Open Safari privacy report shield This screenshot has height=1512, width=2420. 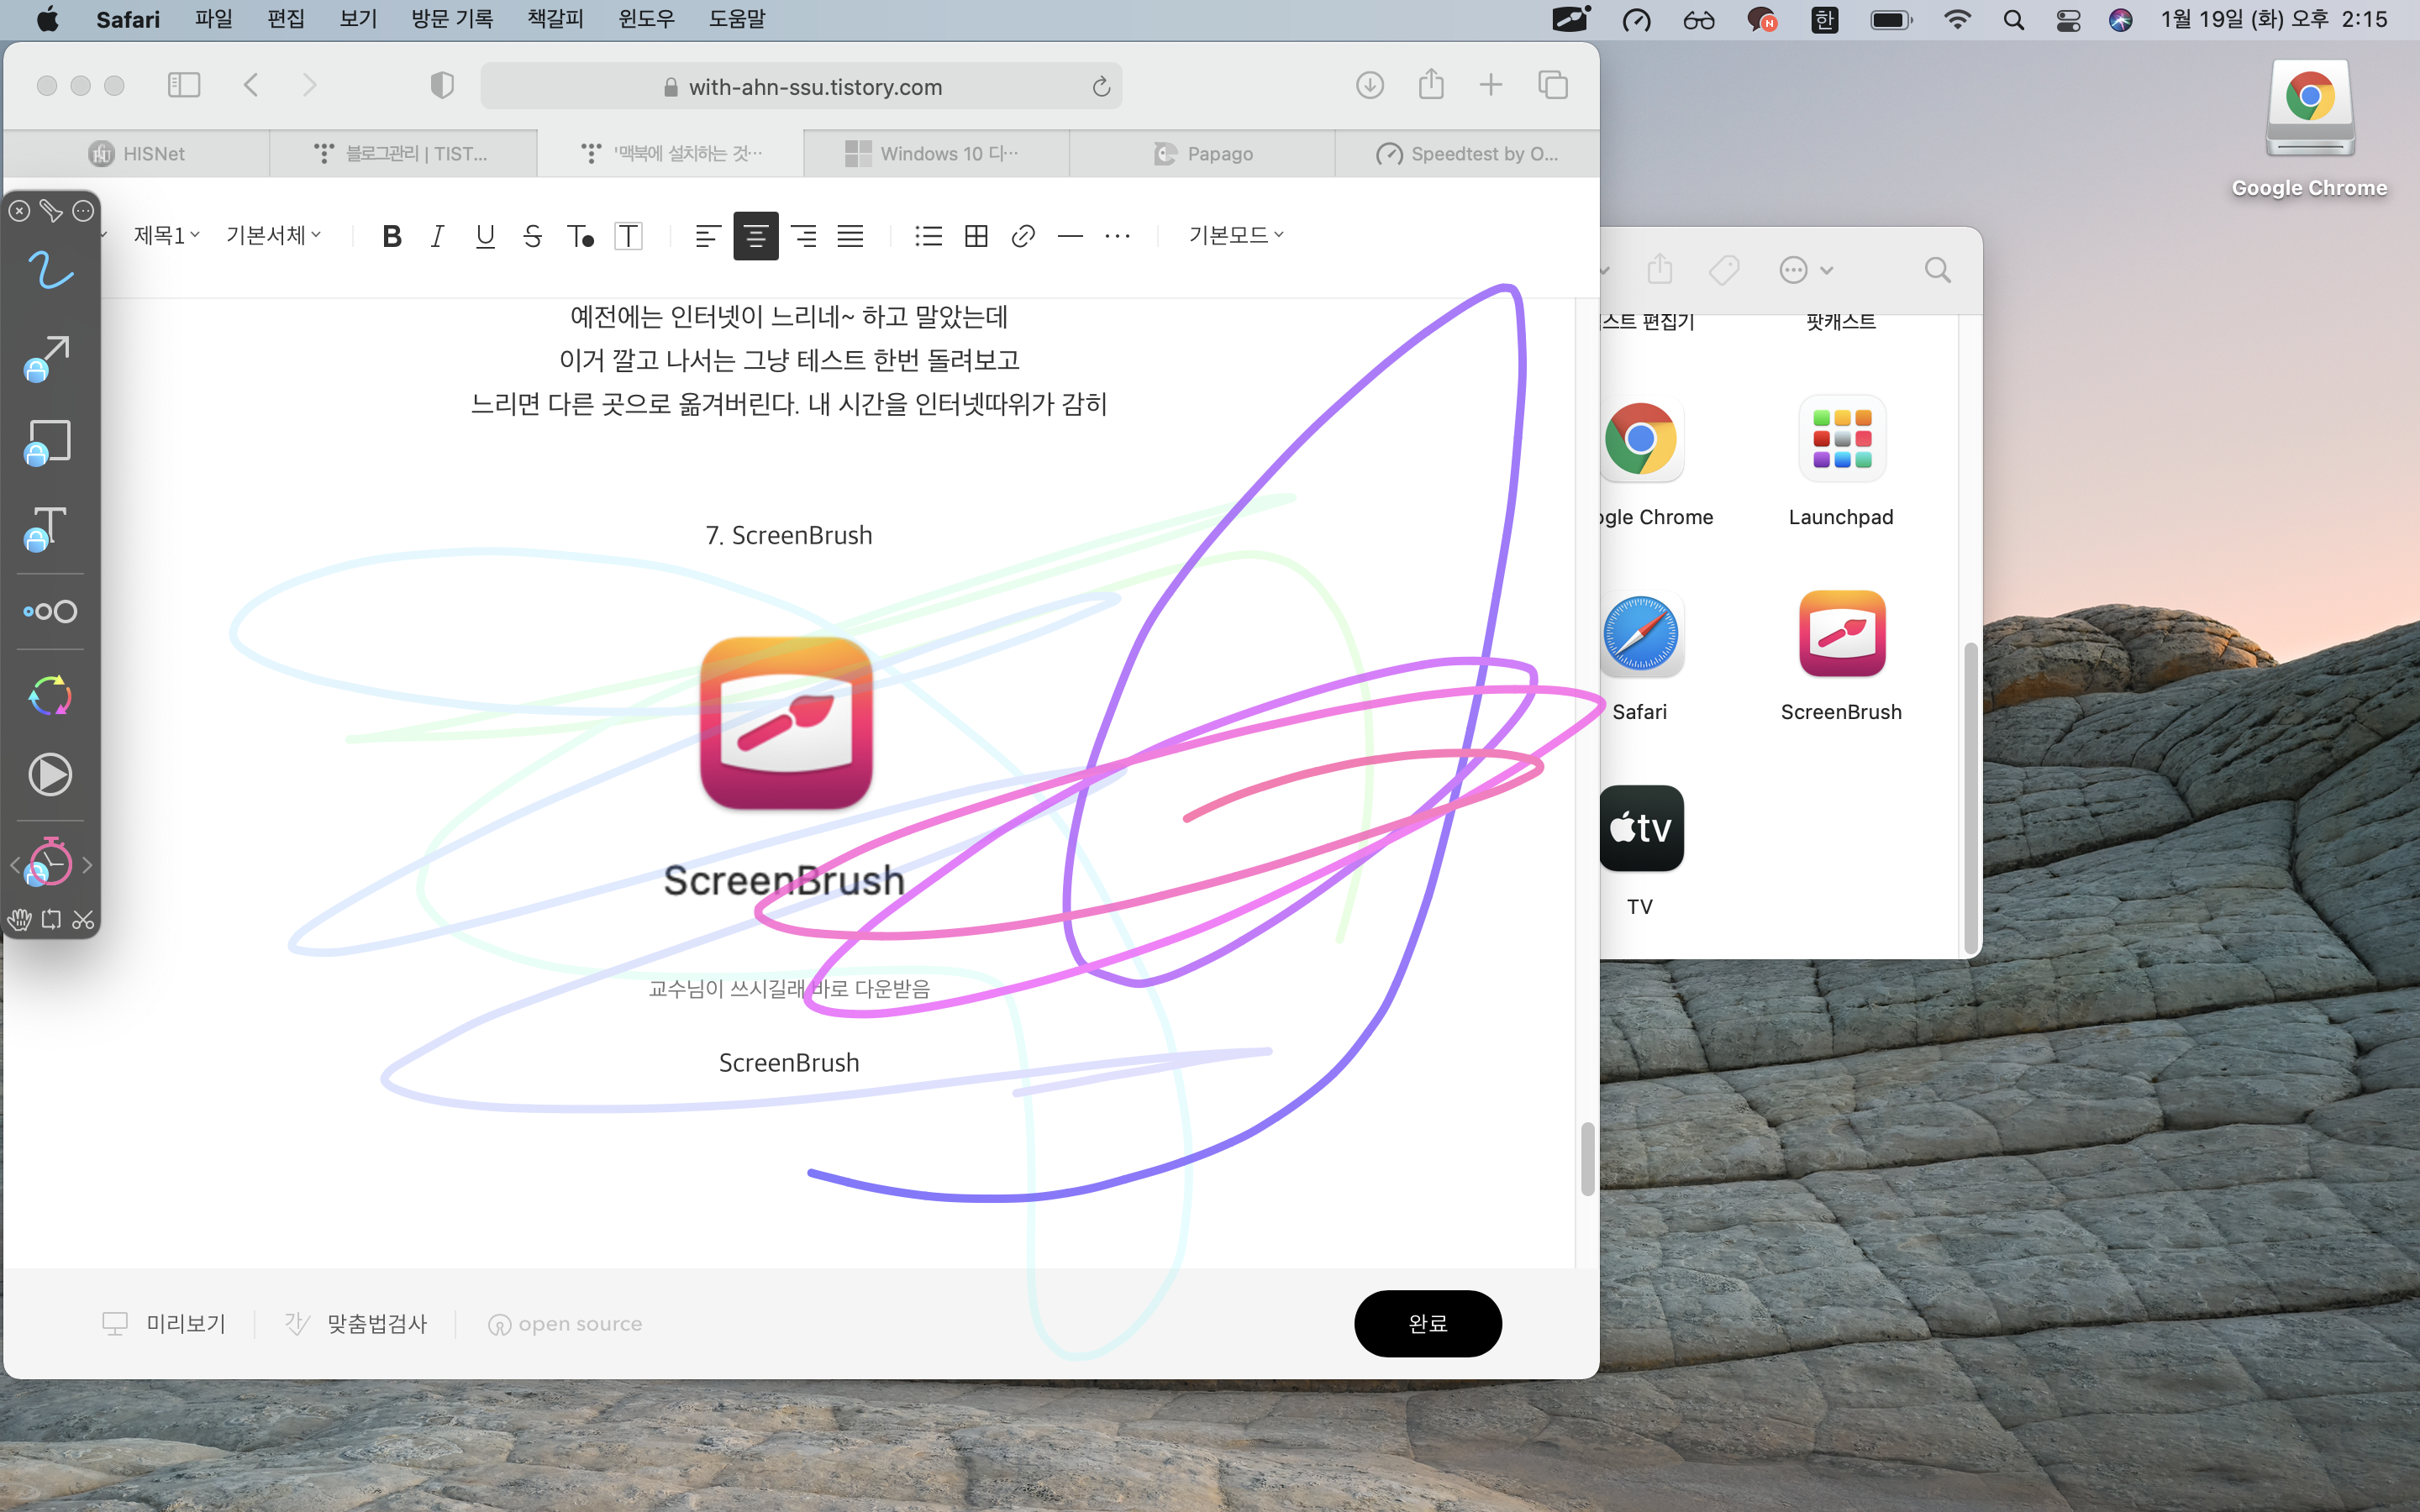click(442, 85)
